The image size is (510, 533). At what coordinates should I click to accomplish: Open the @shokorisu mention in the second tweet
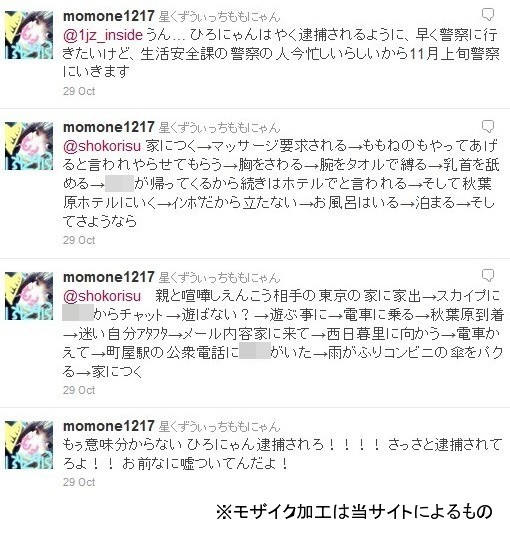click(102, 146)
